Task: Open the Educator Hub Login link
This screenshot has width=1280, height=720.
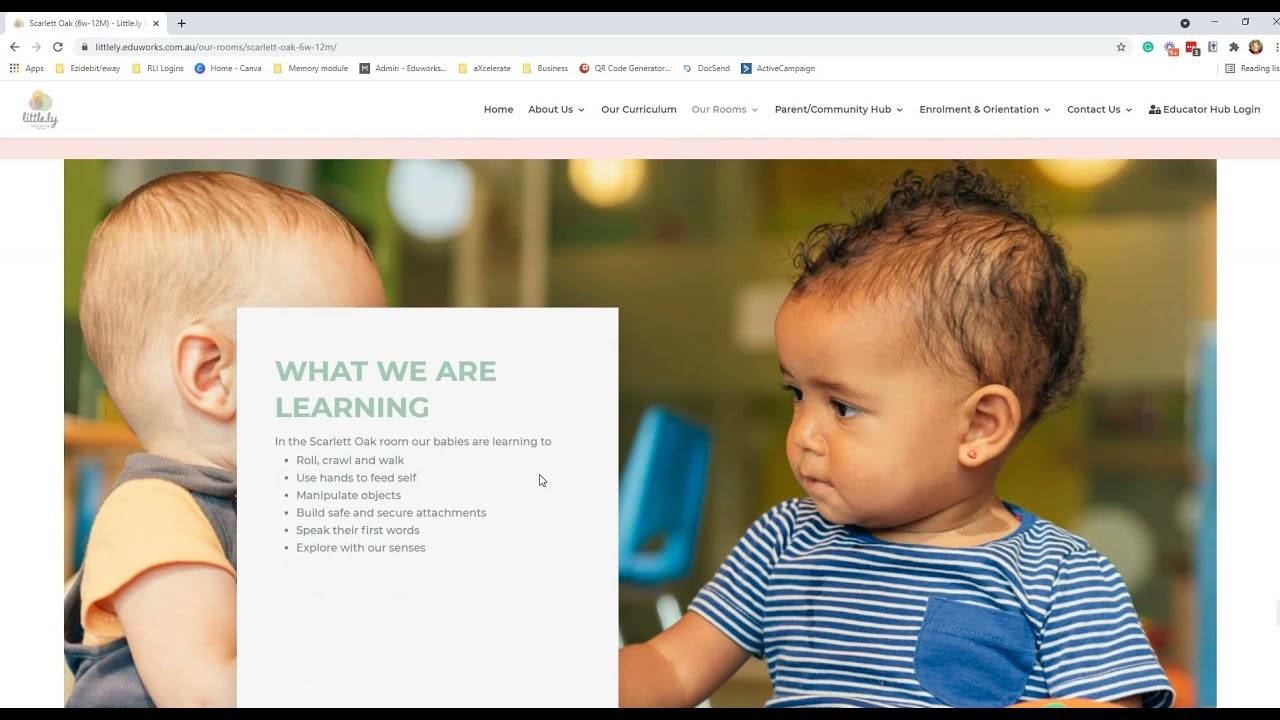Action: click(x=1204, y=109)
